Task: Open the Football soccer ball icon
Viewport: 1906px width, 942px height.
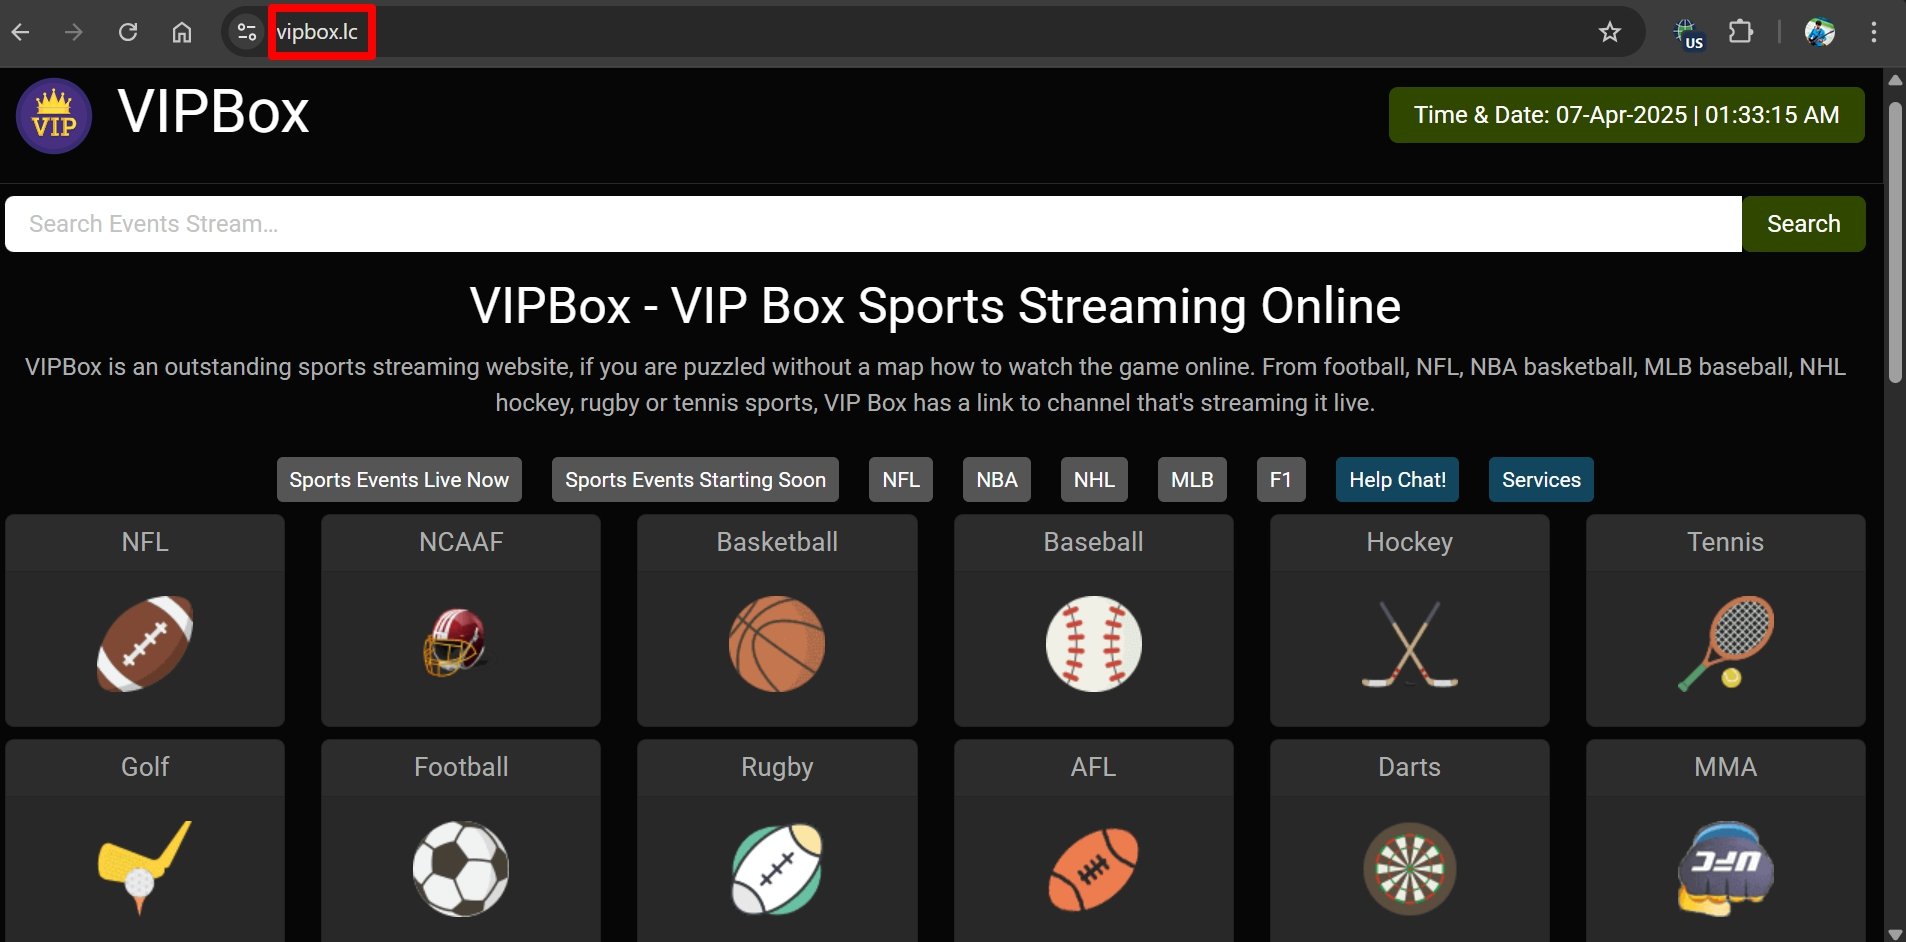Action: (x=461, y=869)
